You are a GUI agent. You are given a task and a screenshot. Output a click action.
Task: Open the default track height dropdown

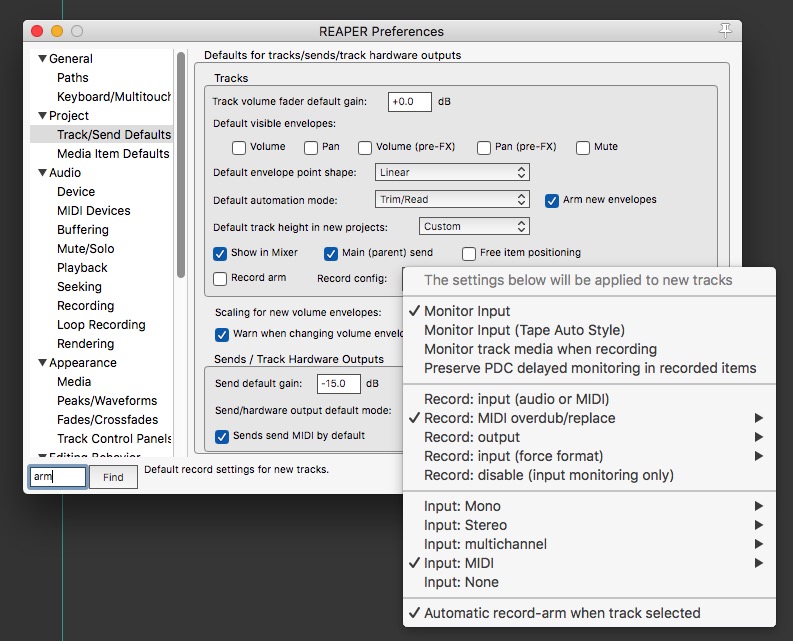point(474,227)
